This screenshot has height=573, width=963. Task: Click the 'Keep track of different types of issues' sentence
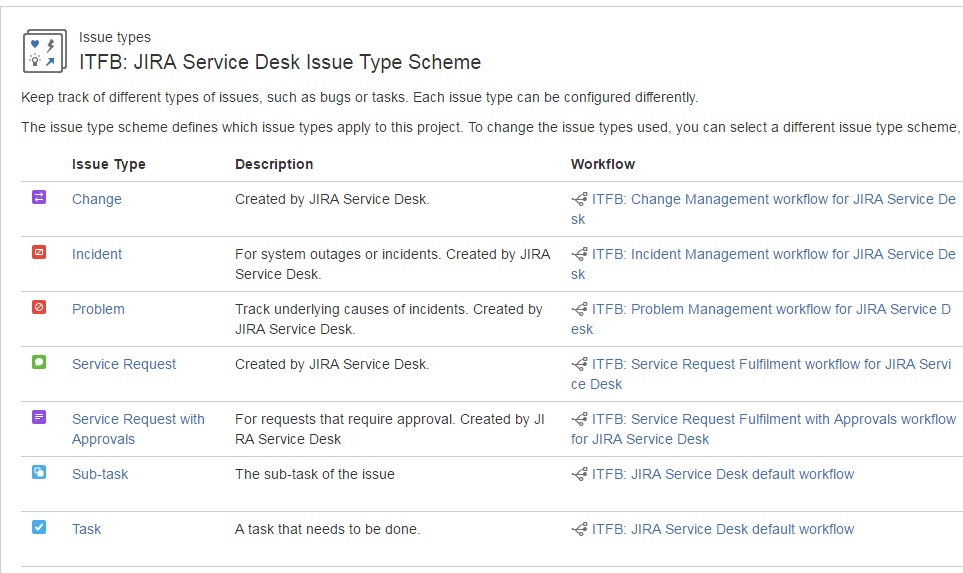pos(359,98)
